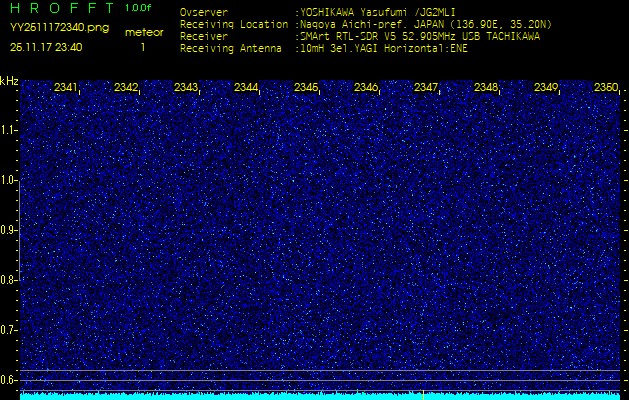Click the cyan signal strip at bottom

(320, 395)
